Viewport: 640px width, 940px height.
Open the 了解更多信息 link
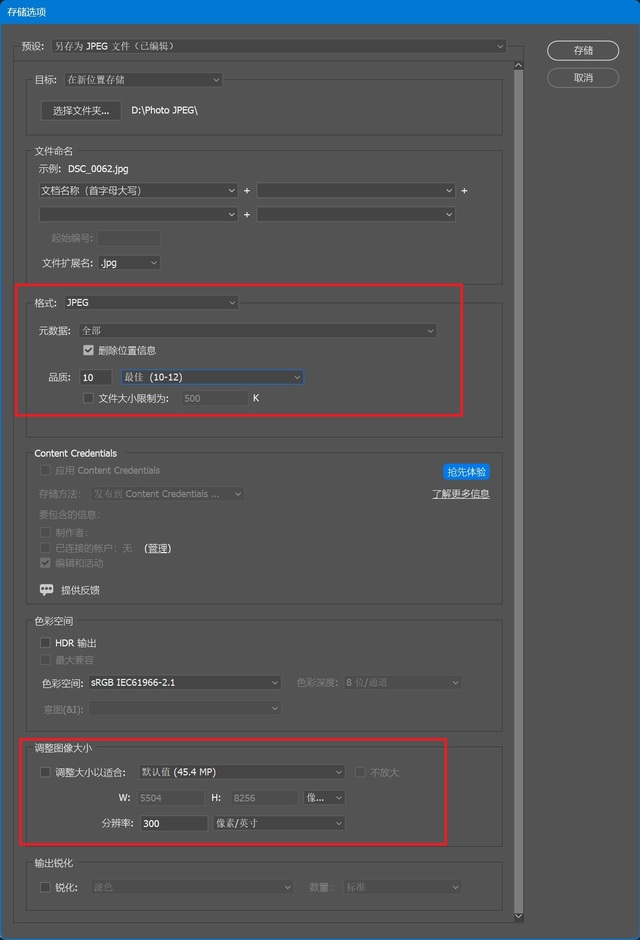click(460, 494)
